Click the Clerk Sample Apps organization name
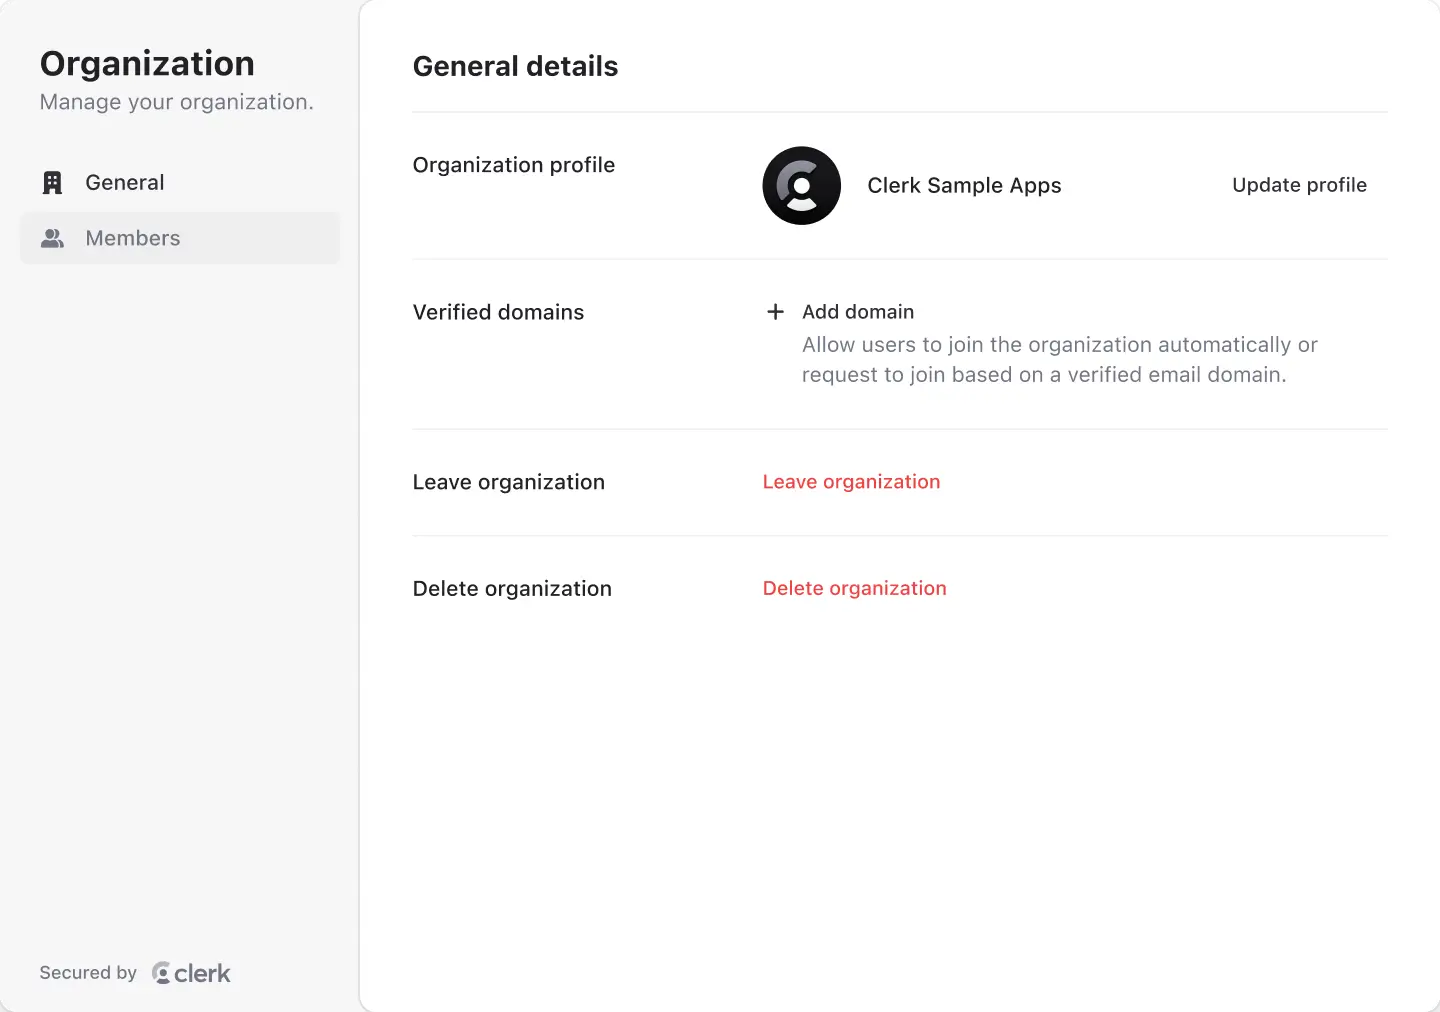The width and height of the screenshot is (1440, 1012). tap(964, 185)
